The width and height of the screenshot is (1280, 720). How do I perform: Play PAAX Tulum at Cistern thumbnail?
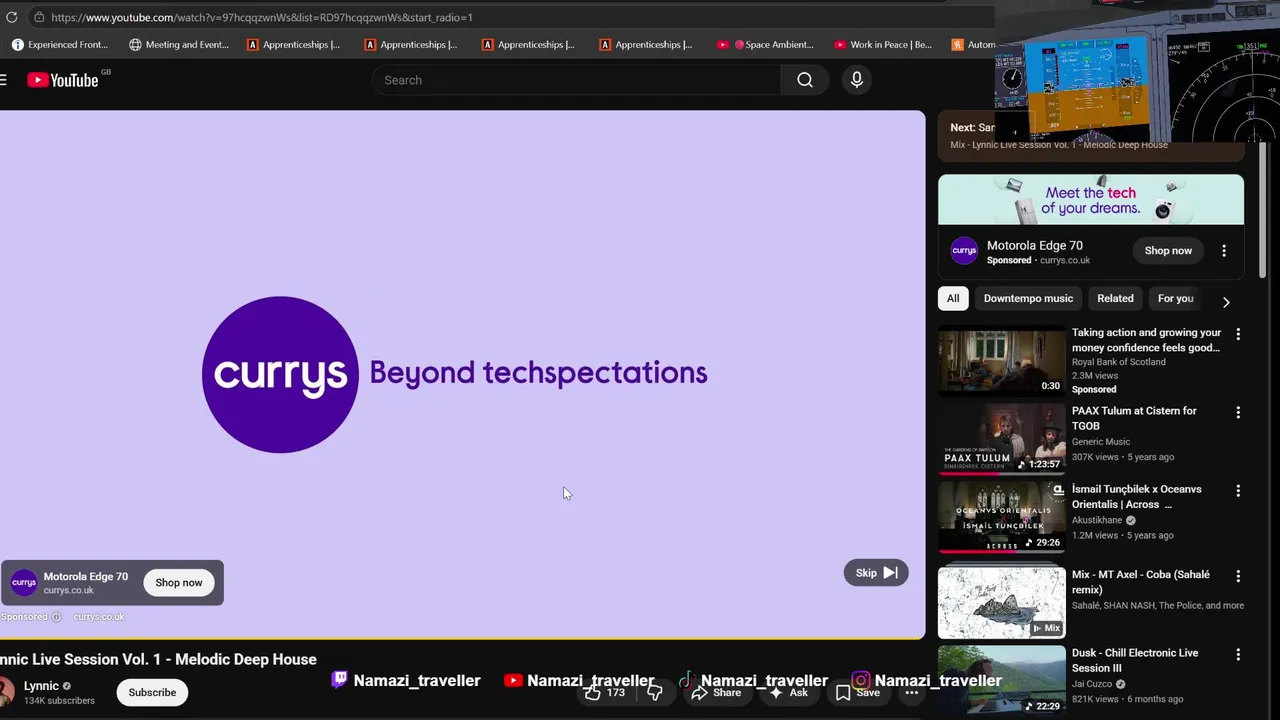(x=1002, y=439)
